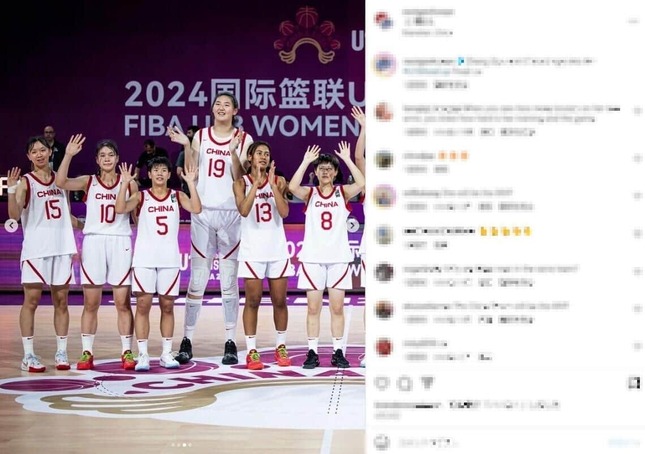Viewport: 645px width, 454px height.
Task: Click the basketball team photo
Action: tap(182, 227)
